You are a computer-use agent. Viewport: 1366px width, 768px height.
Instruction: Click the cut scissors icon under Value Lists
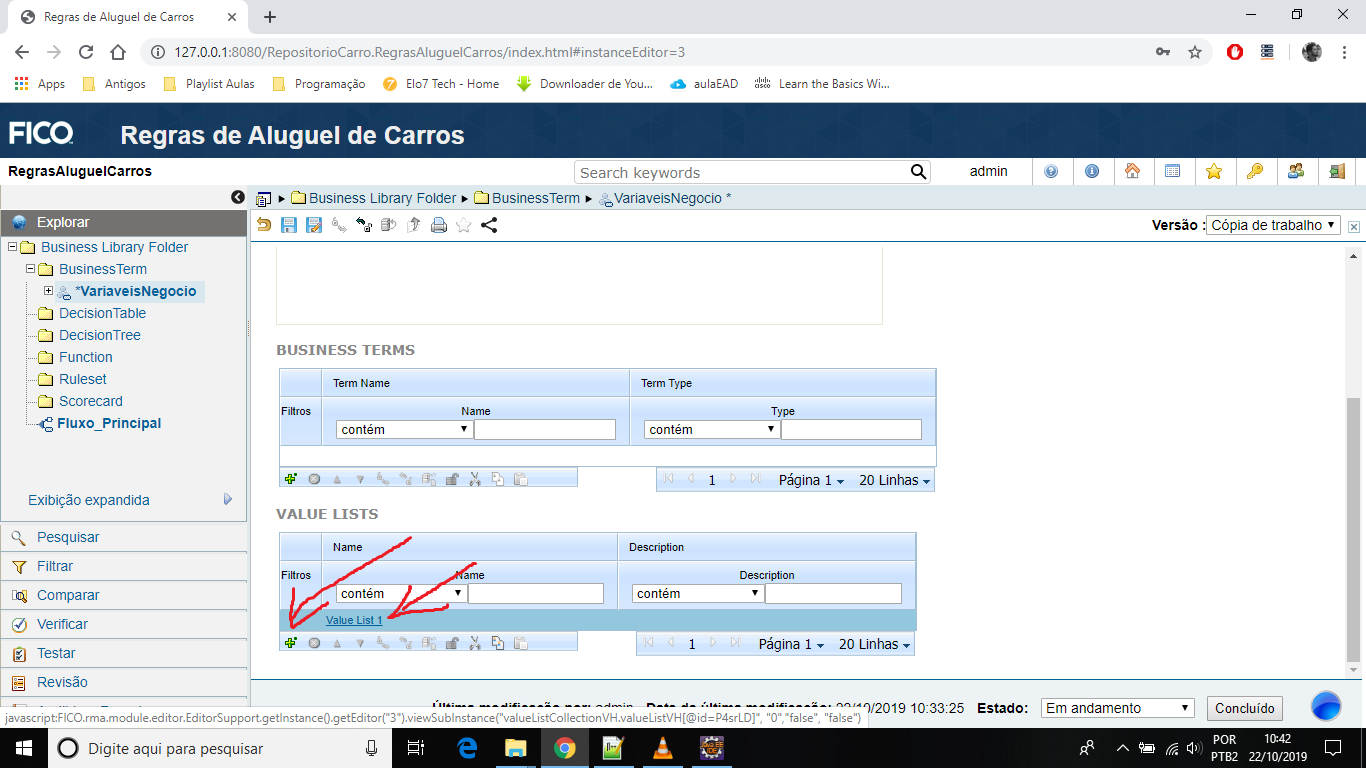pos(475,641)
